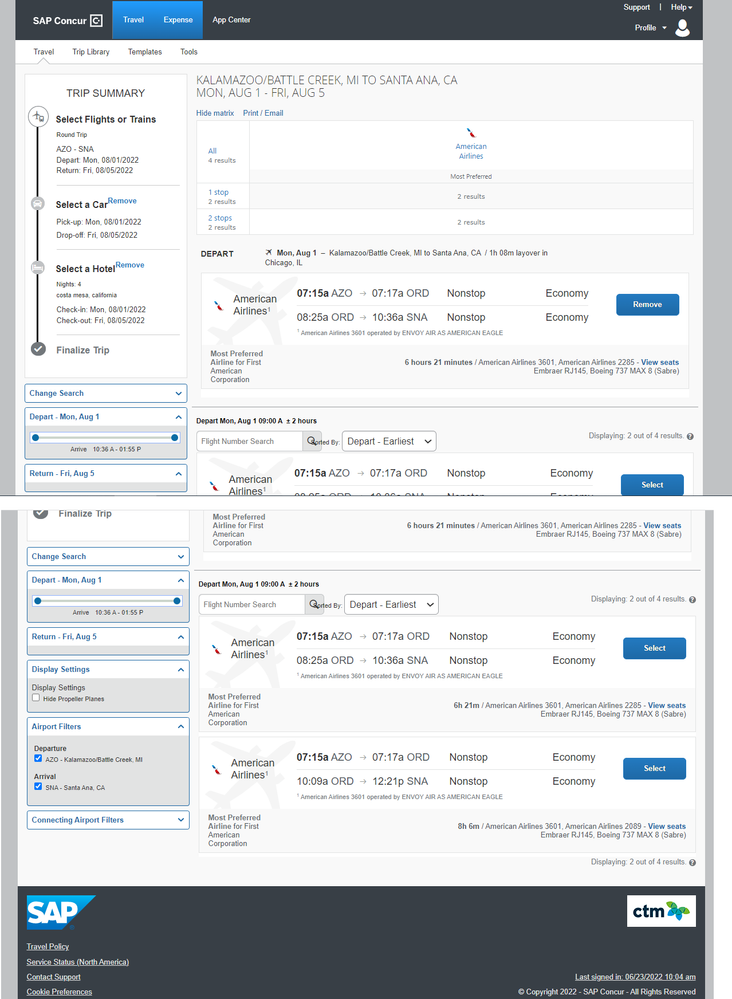Open the Tools sub-tab
Image resolution: width=732 pixels, height=999 pixels.
[189, 52]
